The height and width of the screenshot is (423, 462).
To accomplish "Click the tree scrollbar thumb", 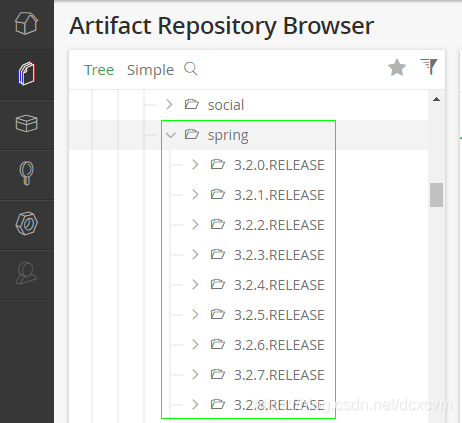I will click(x=436, y=195).
